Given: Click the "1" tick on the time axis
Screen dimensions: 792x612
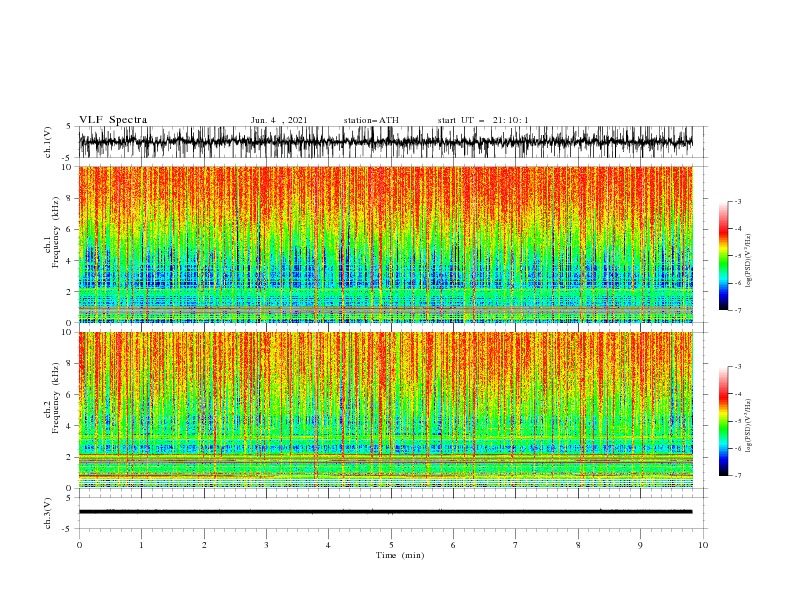Looking at the screenshot, I should tap(141, 545).
